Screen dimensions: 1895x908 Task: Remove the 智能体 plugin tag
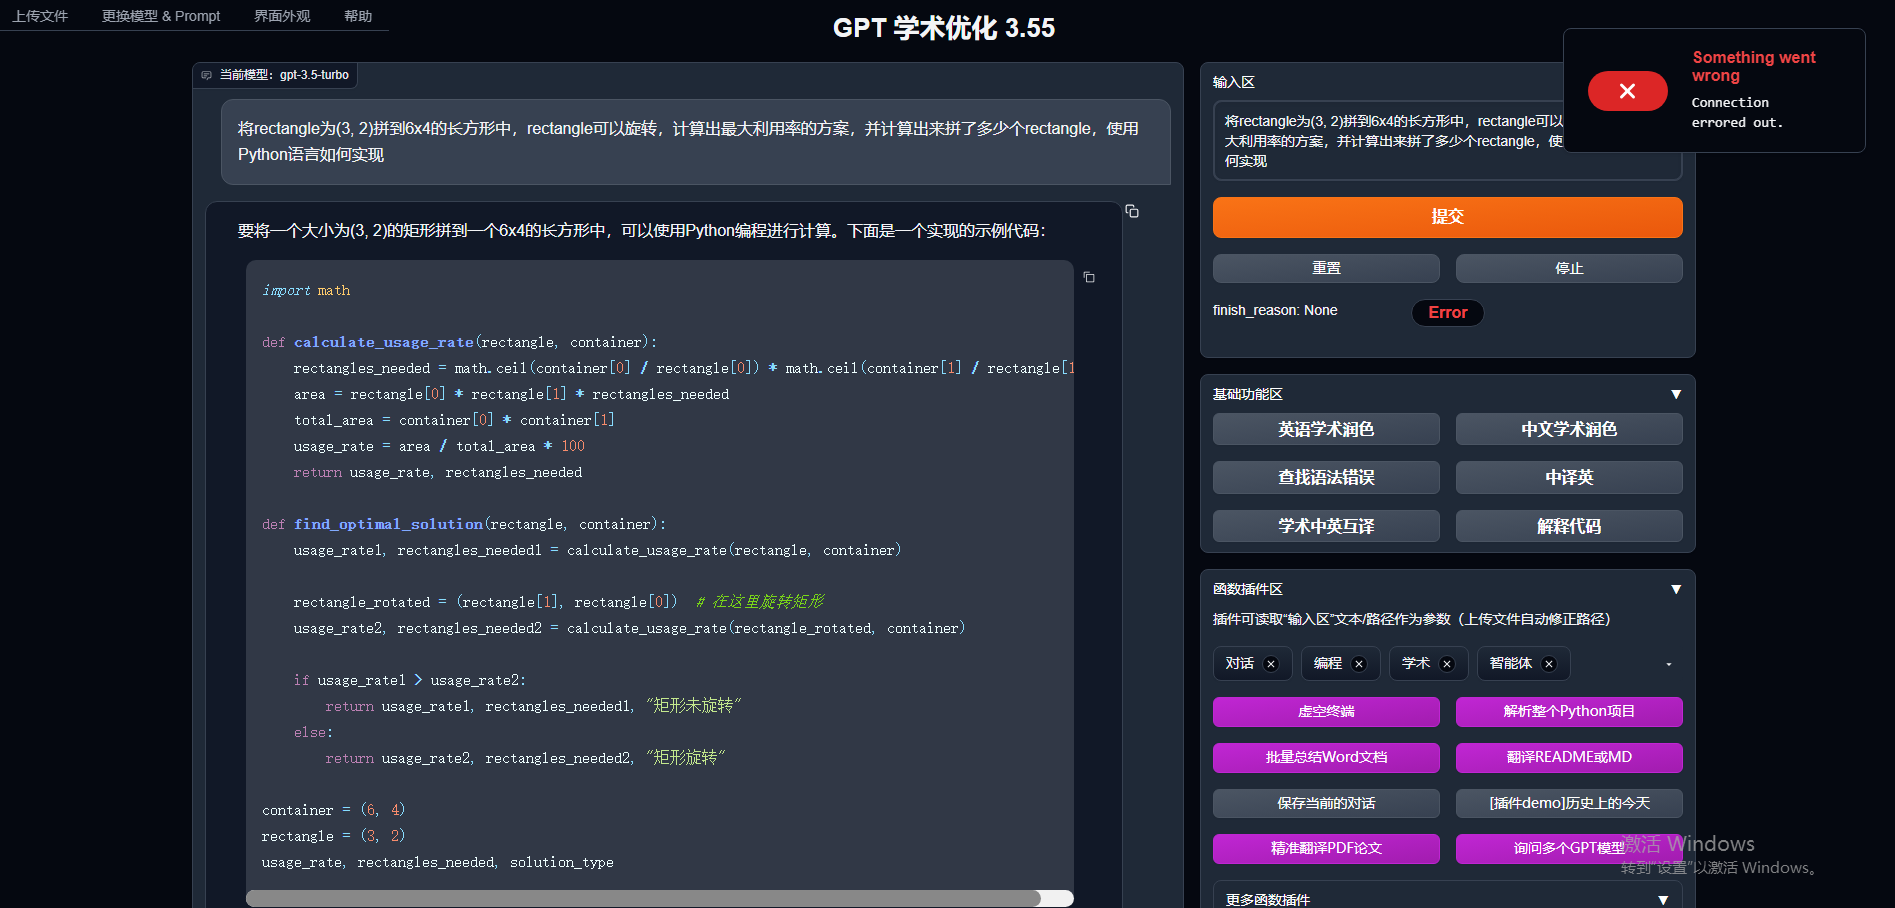tap(1548, 663)
